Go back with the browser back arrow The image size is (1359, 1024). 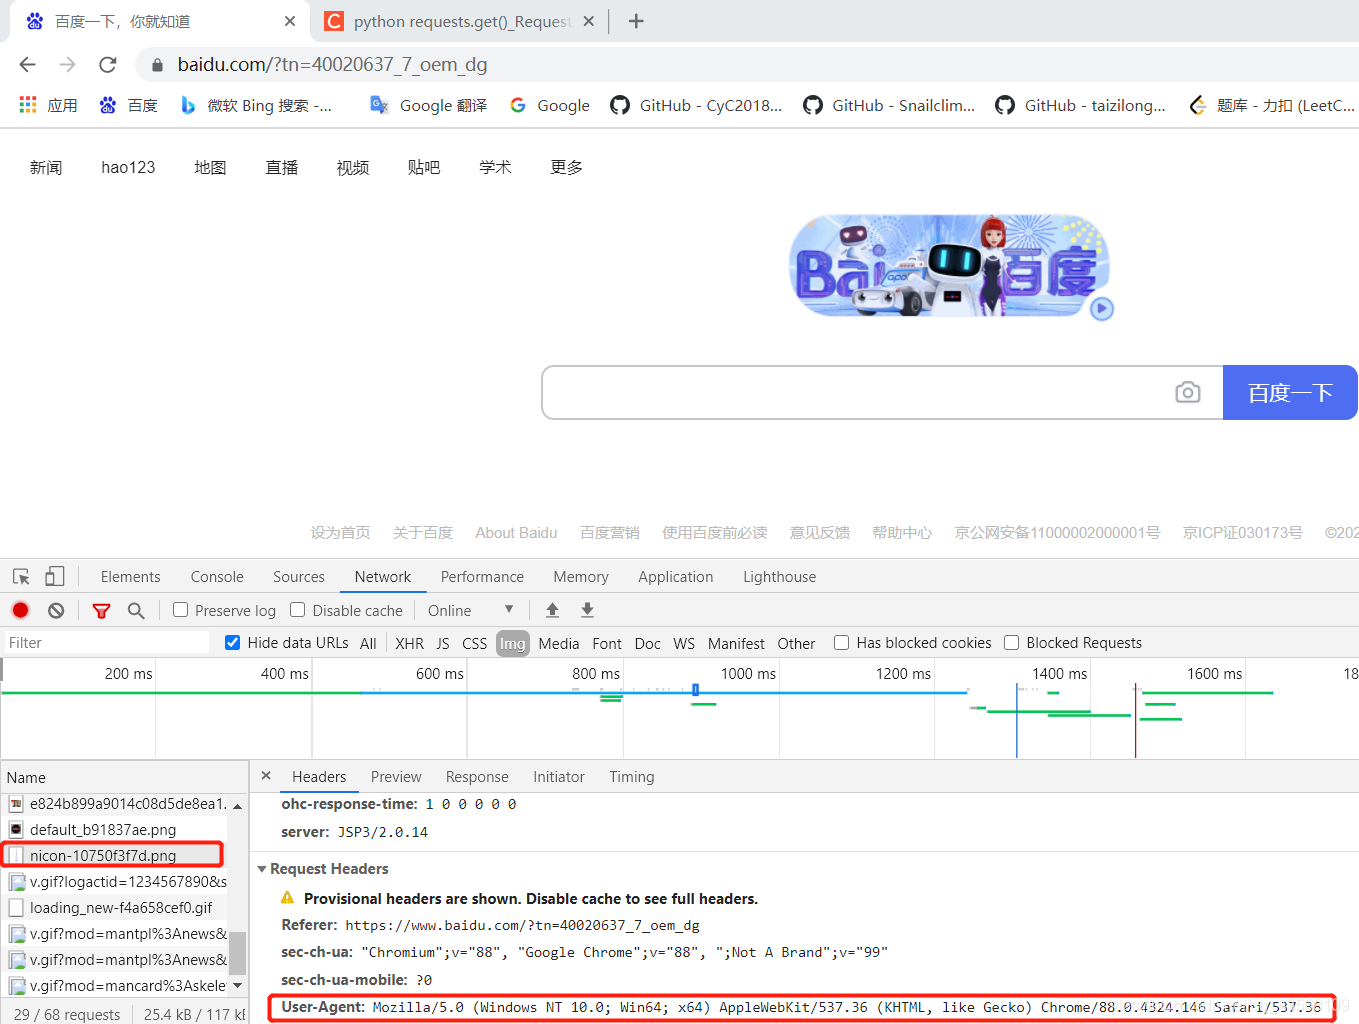coord(27,64)
